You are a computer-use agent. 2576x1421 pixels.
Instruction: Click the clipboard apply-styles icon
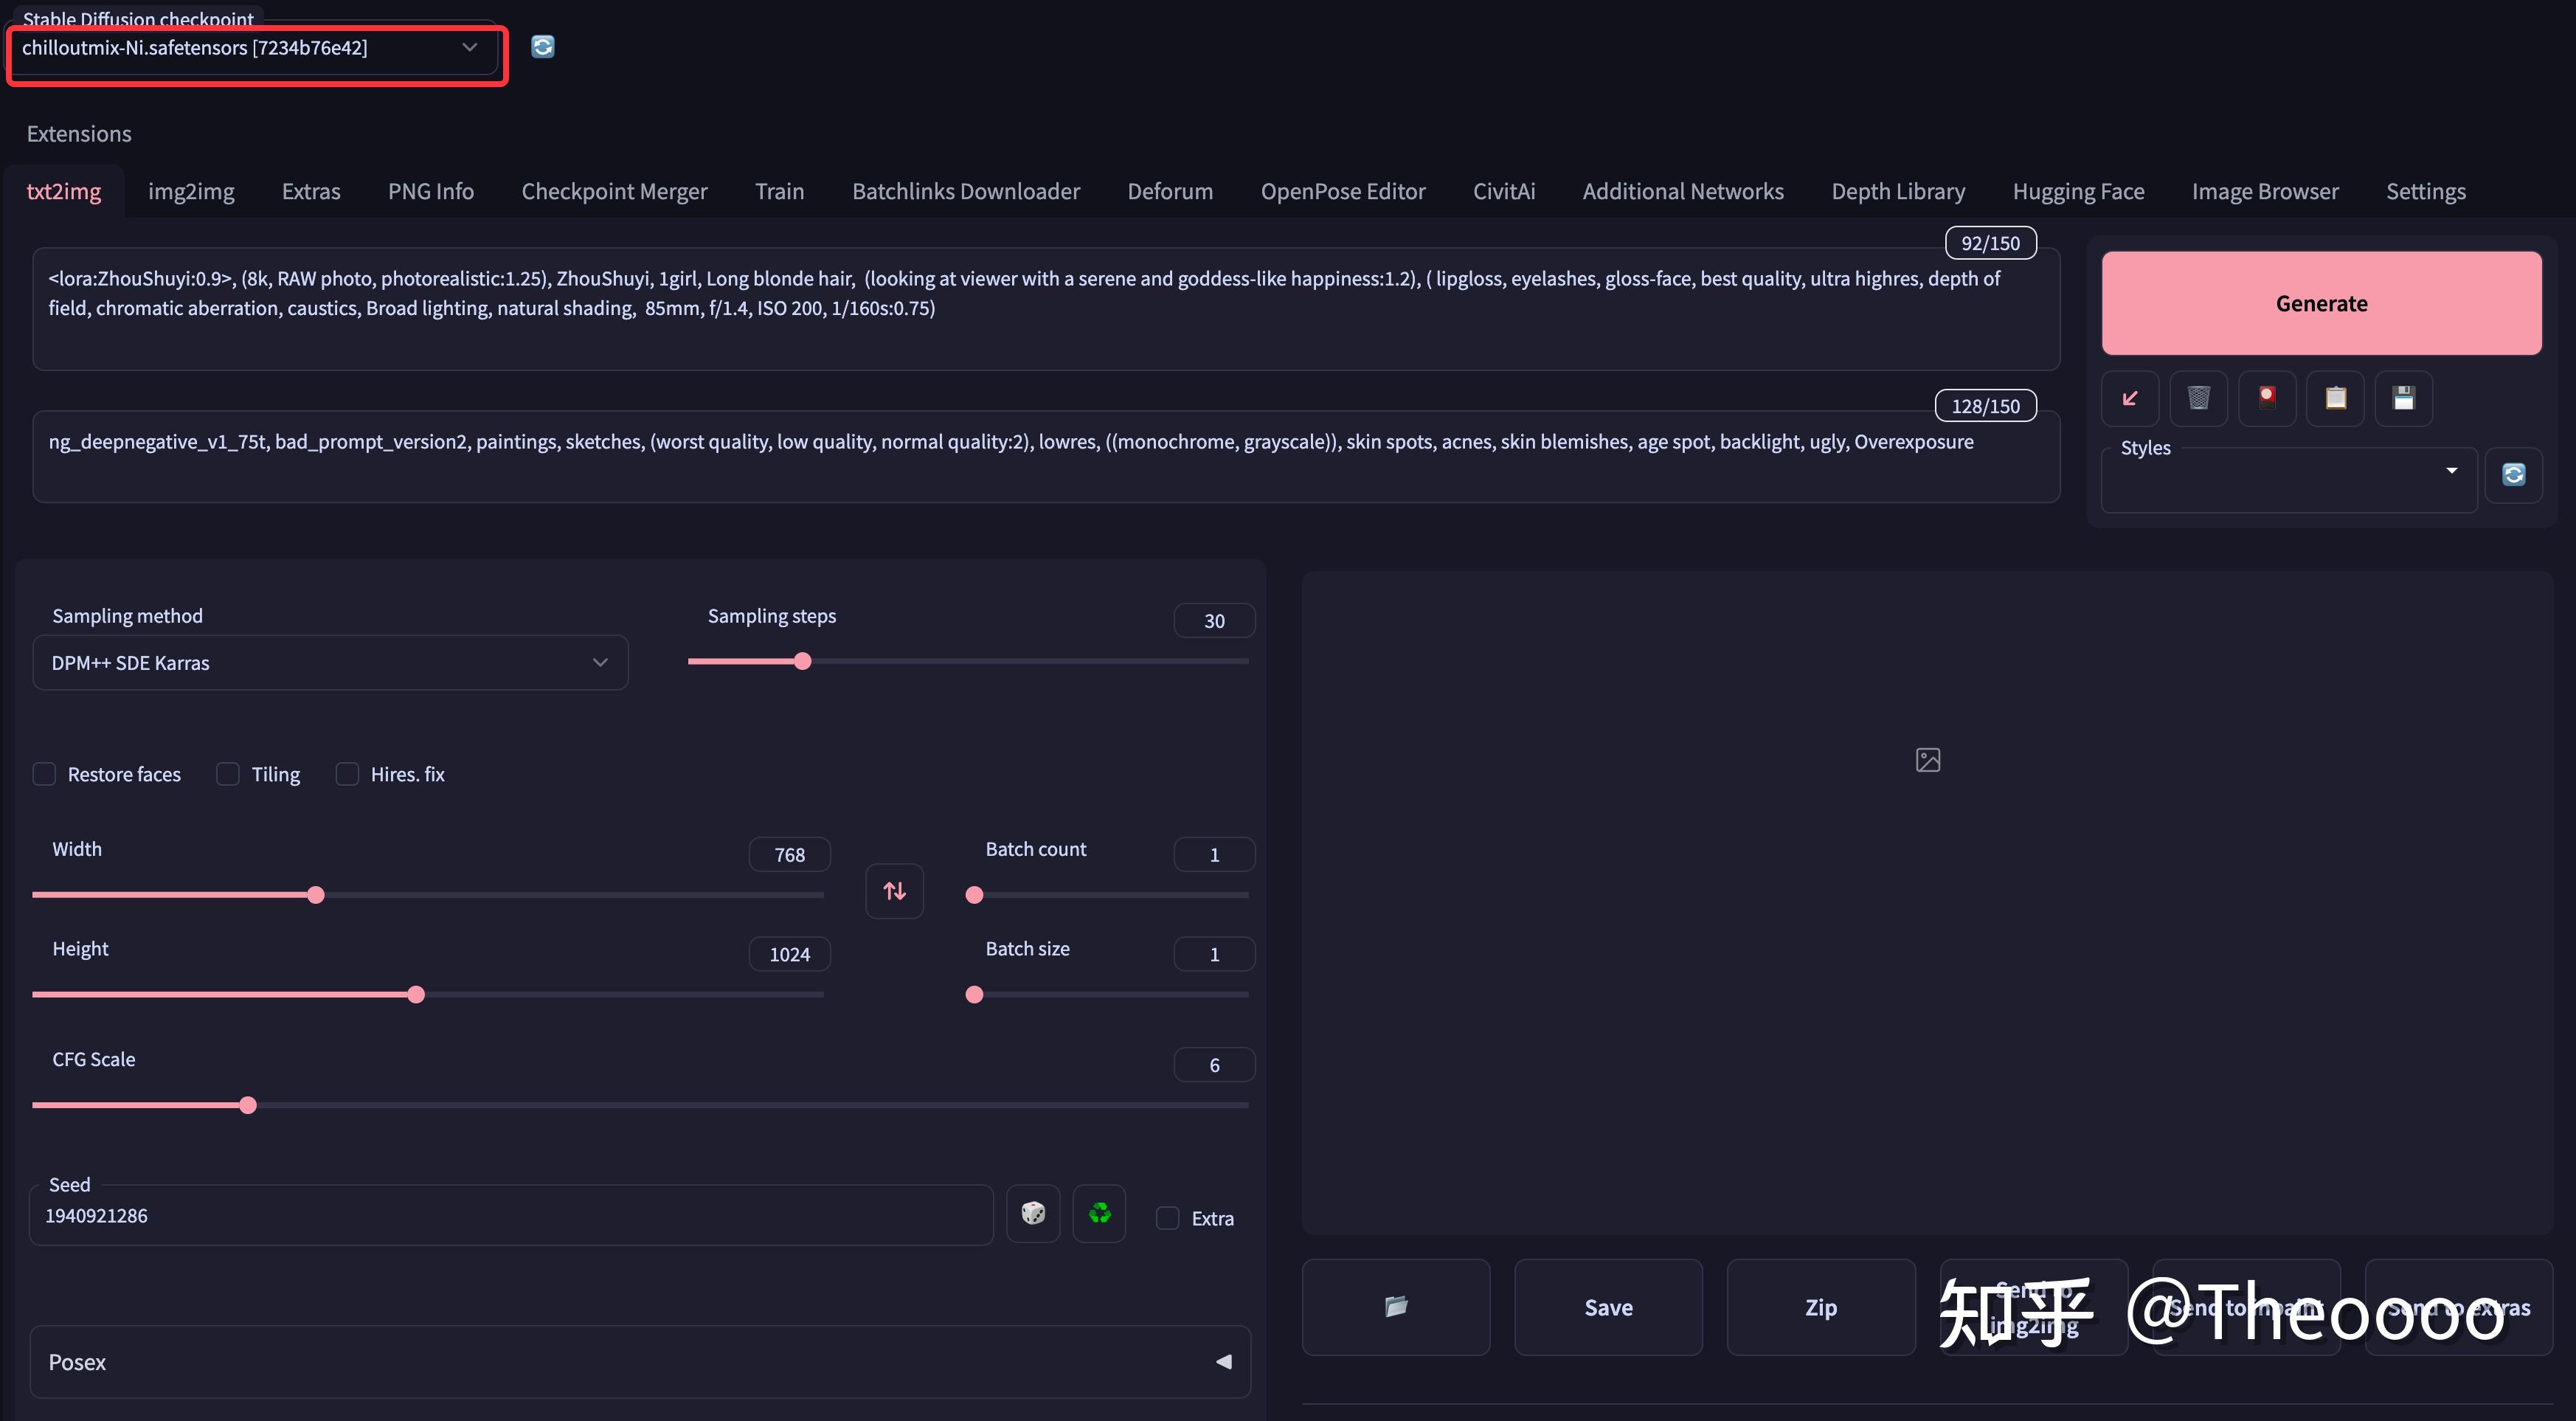coord(2335,398)
